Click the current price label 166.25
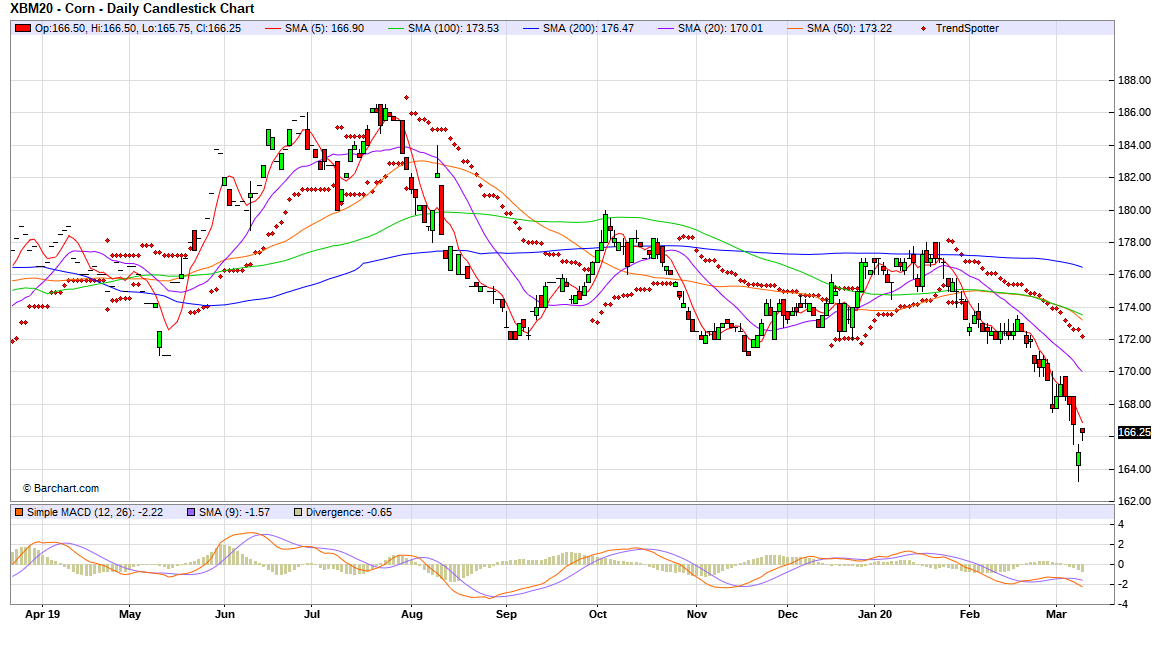 click(1133, 433)
